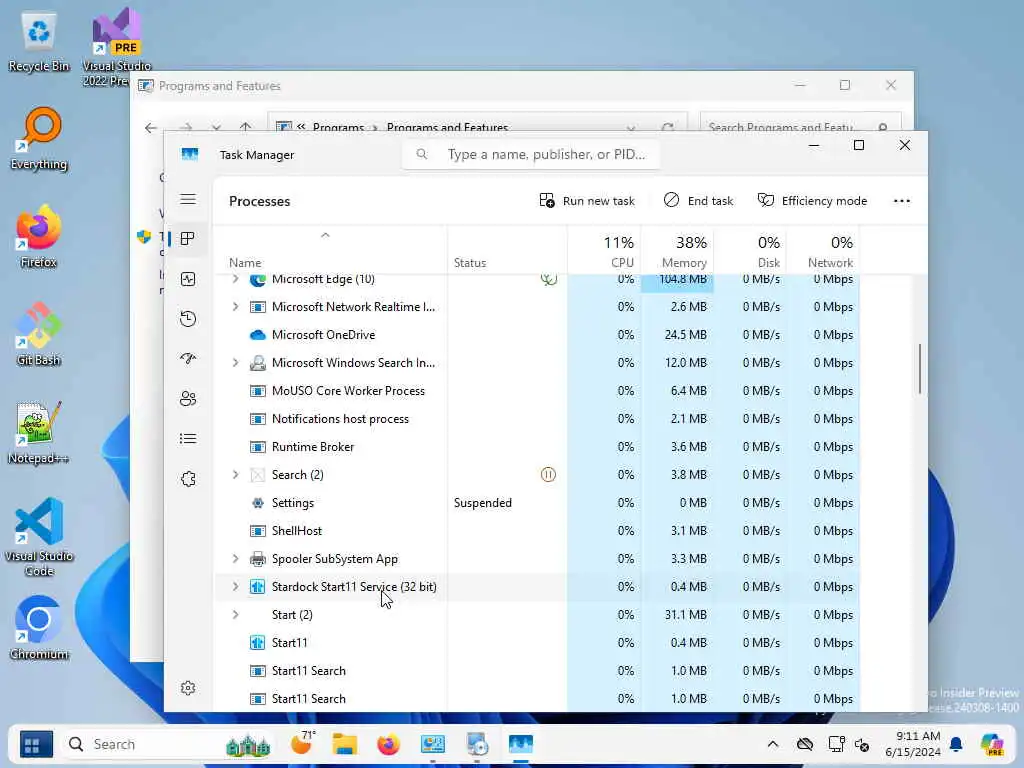Expand the Microsoft Edge (10) process group

tap(235, 280)
